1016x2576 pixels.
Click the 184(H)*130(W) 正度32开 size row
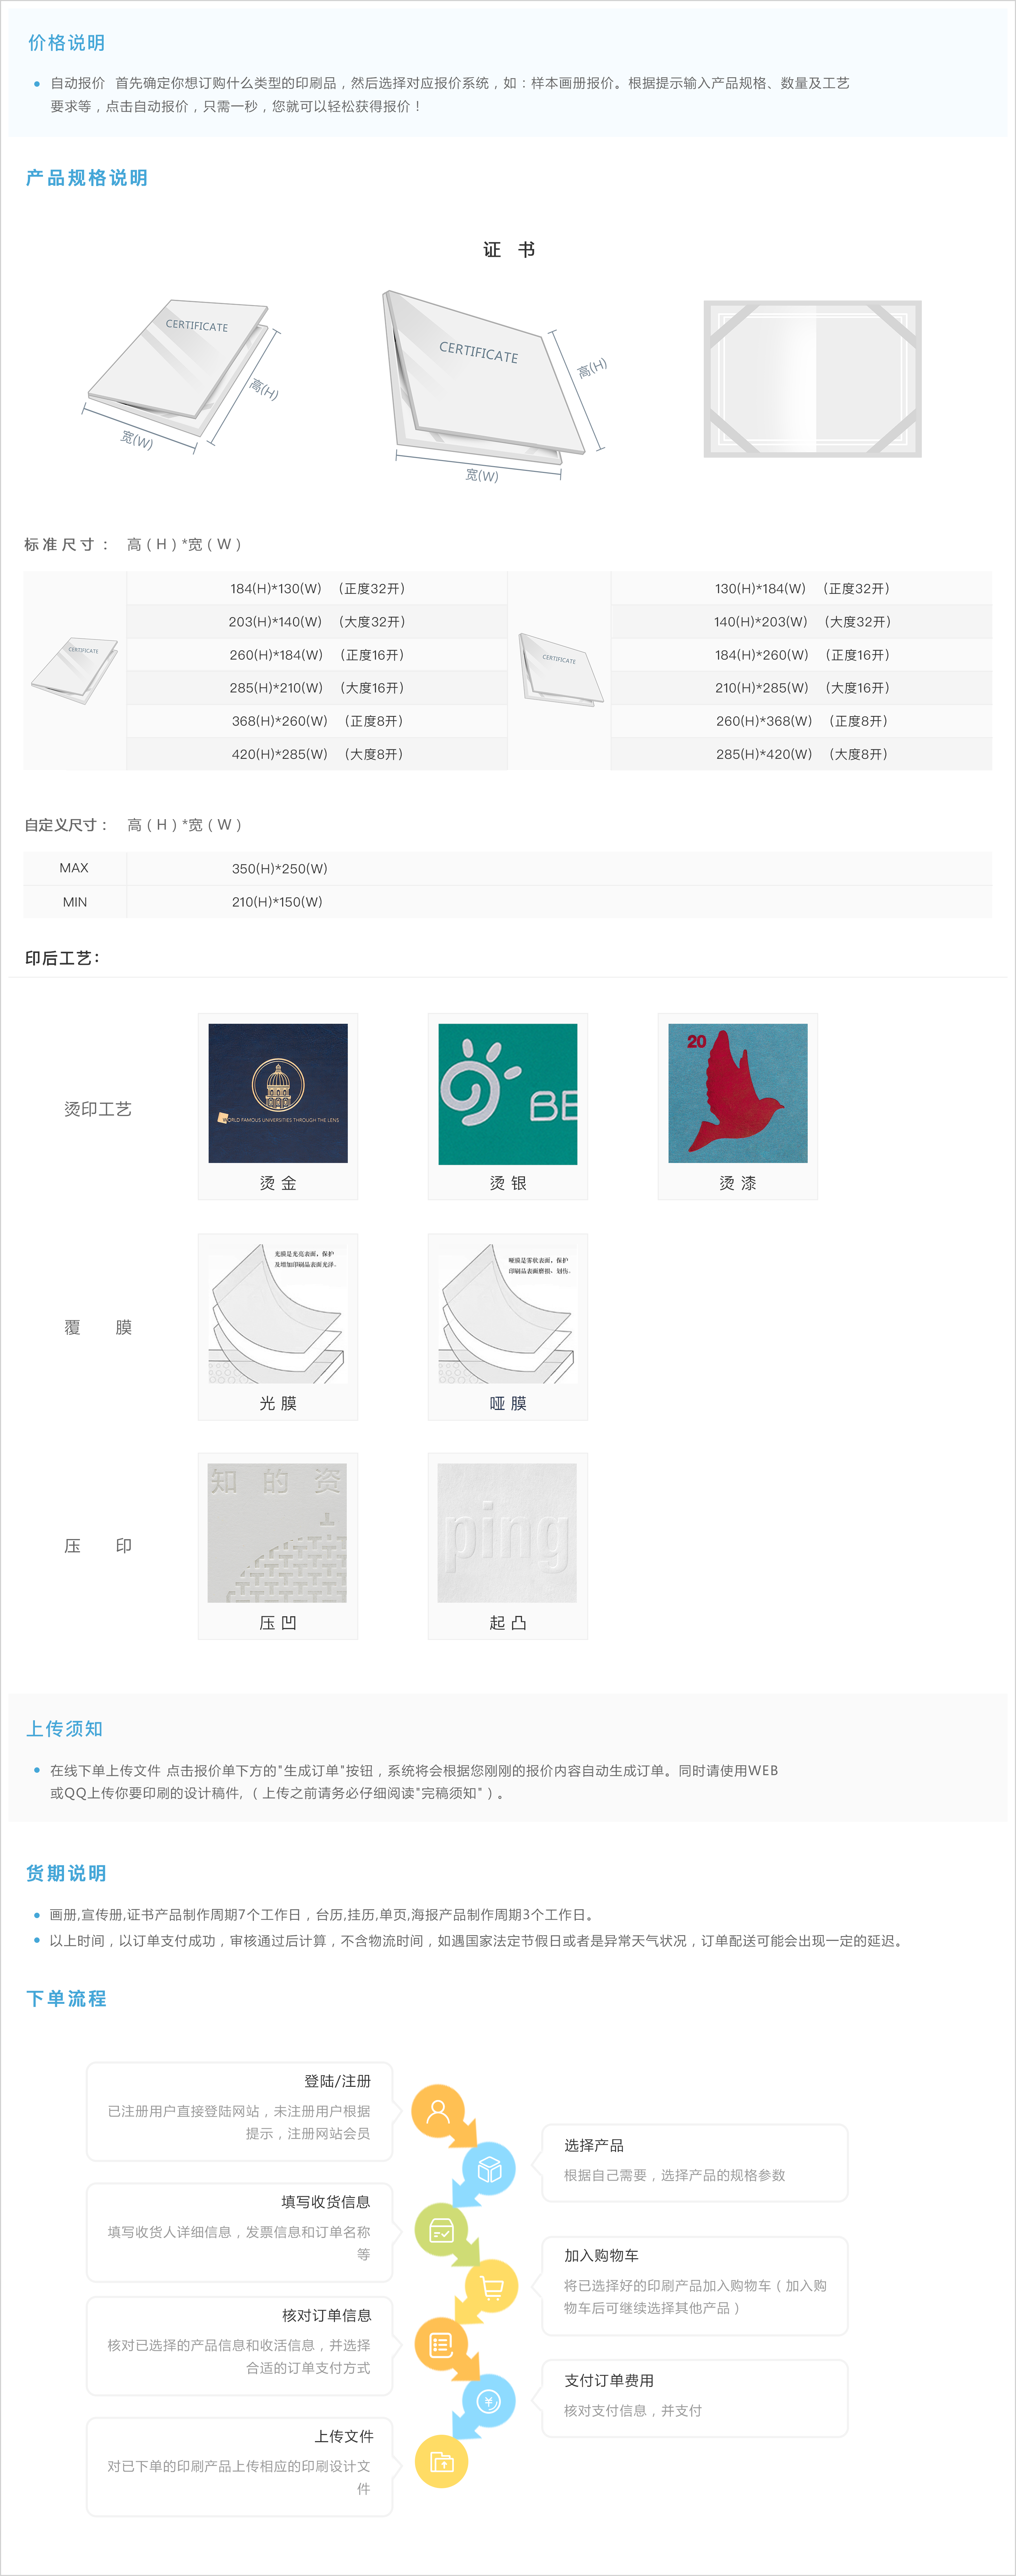(x=317, y=588)
